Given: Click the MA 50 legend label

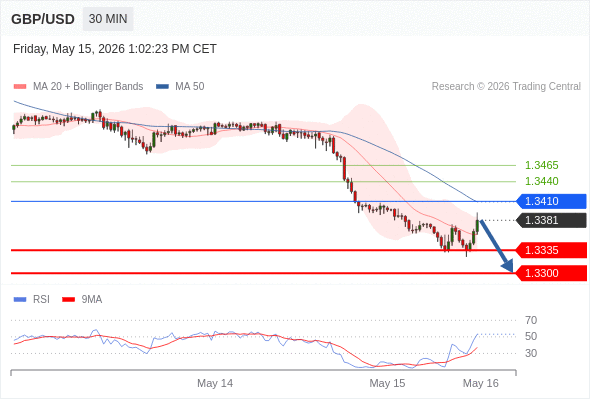Looking at the screenshot, I should coord(190,87).
